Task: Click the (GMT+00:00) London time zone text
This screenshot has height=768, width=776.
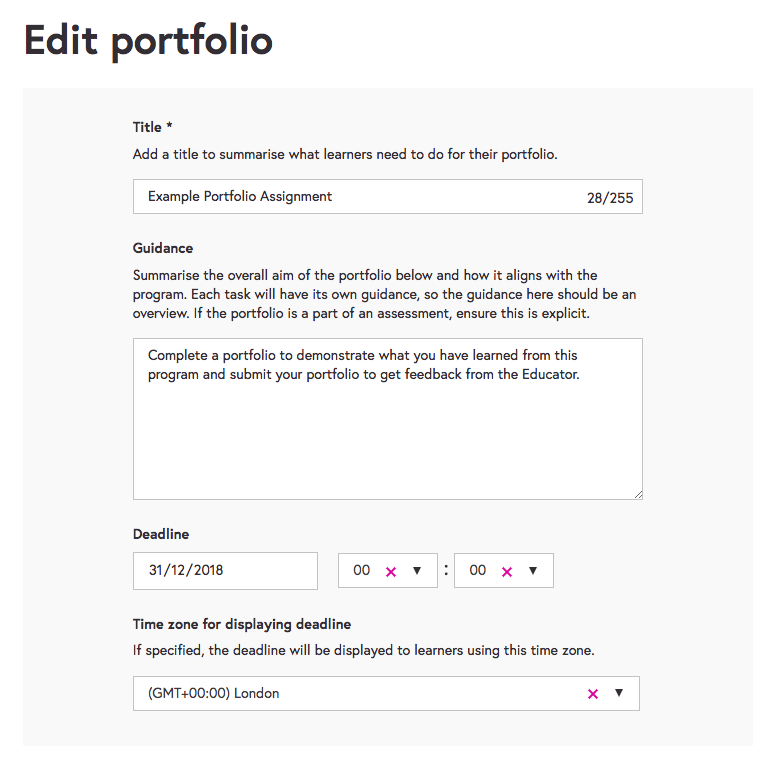Action: click(x=213, y=693)
